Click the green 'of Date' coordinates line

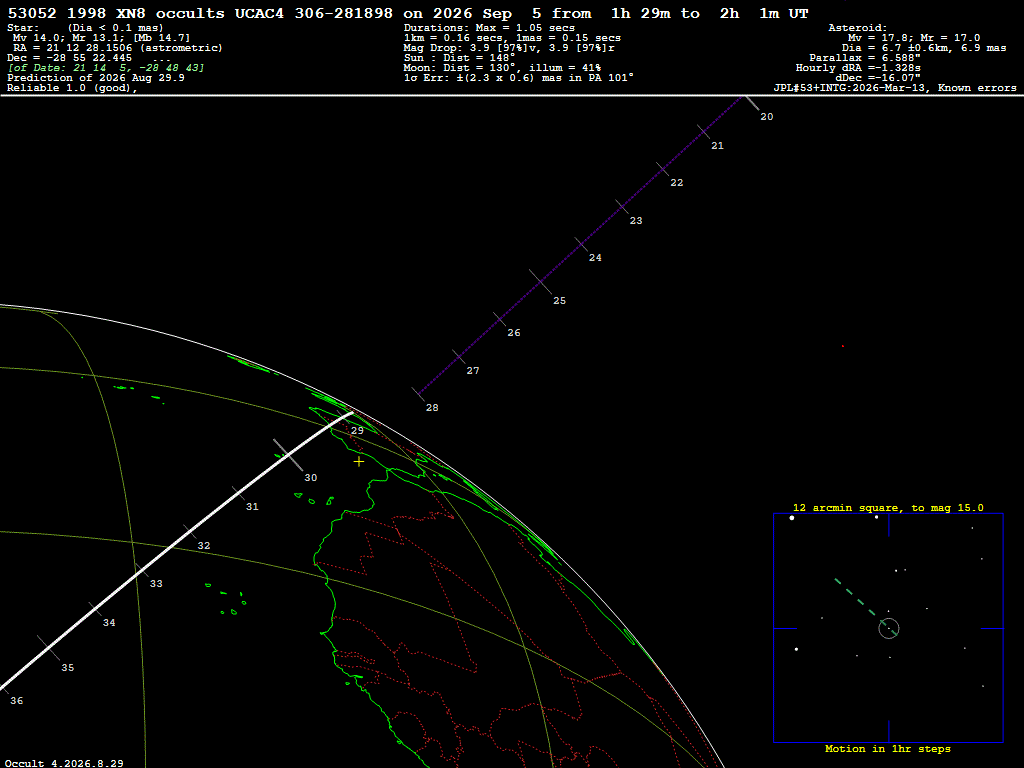tap(106, 68)
